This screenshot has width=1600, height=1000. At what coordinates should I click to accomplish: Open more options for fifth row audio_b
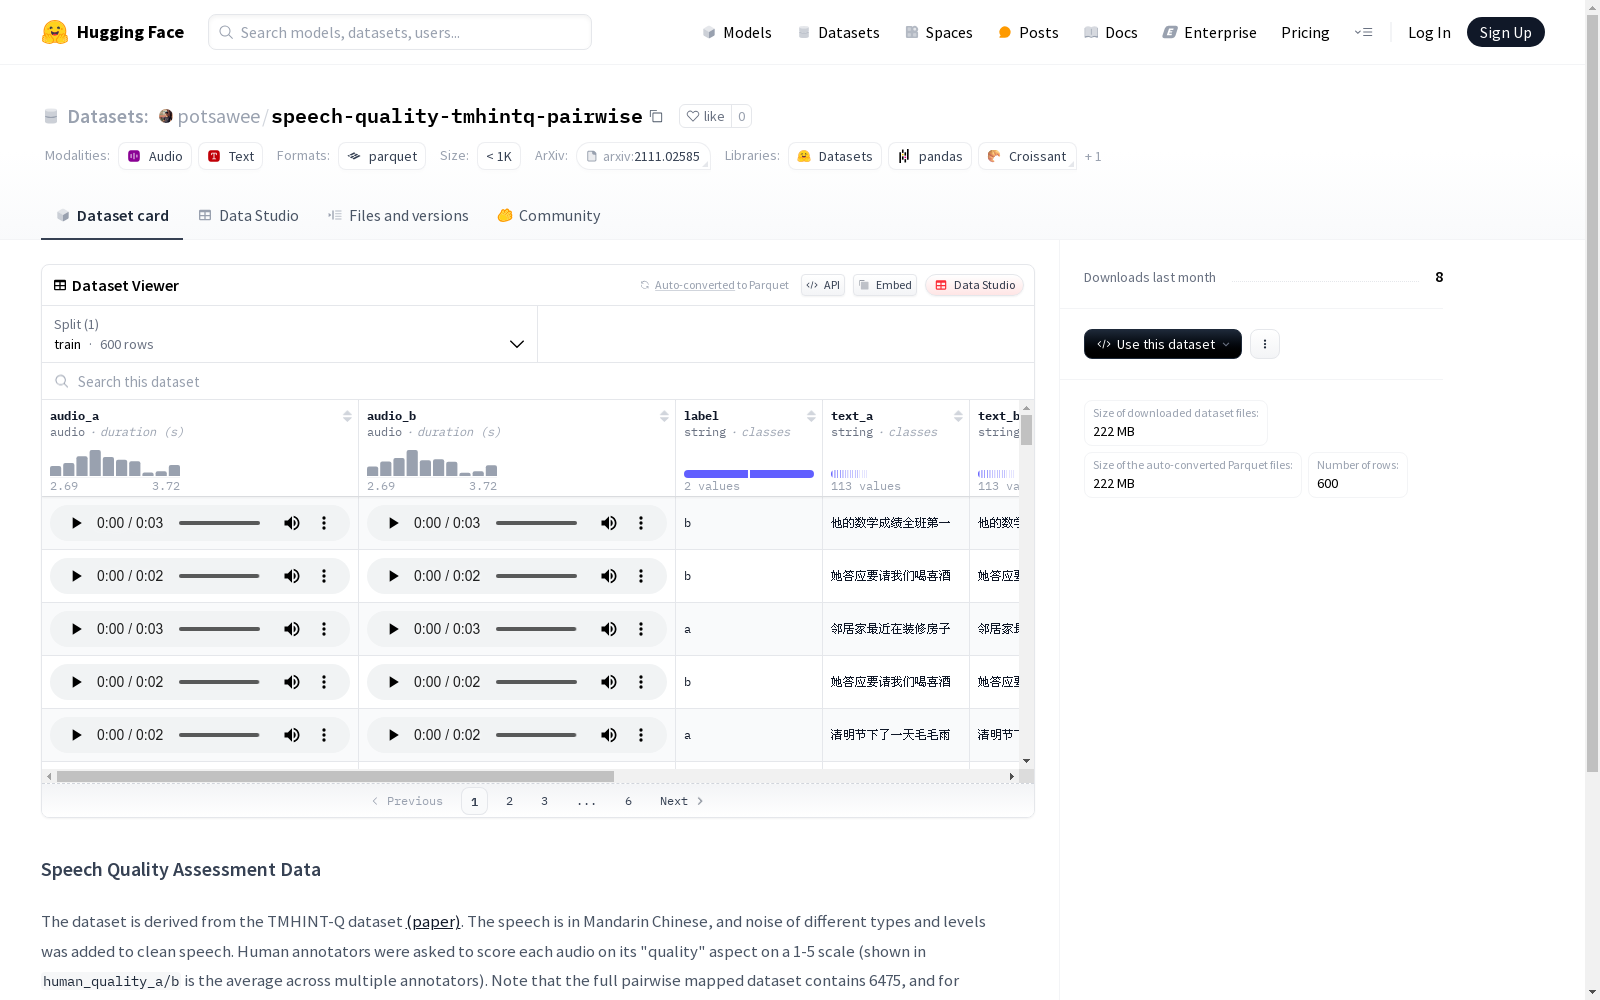coord(641,735)
